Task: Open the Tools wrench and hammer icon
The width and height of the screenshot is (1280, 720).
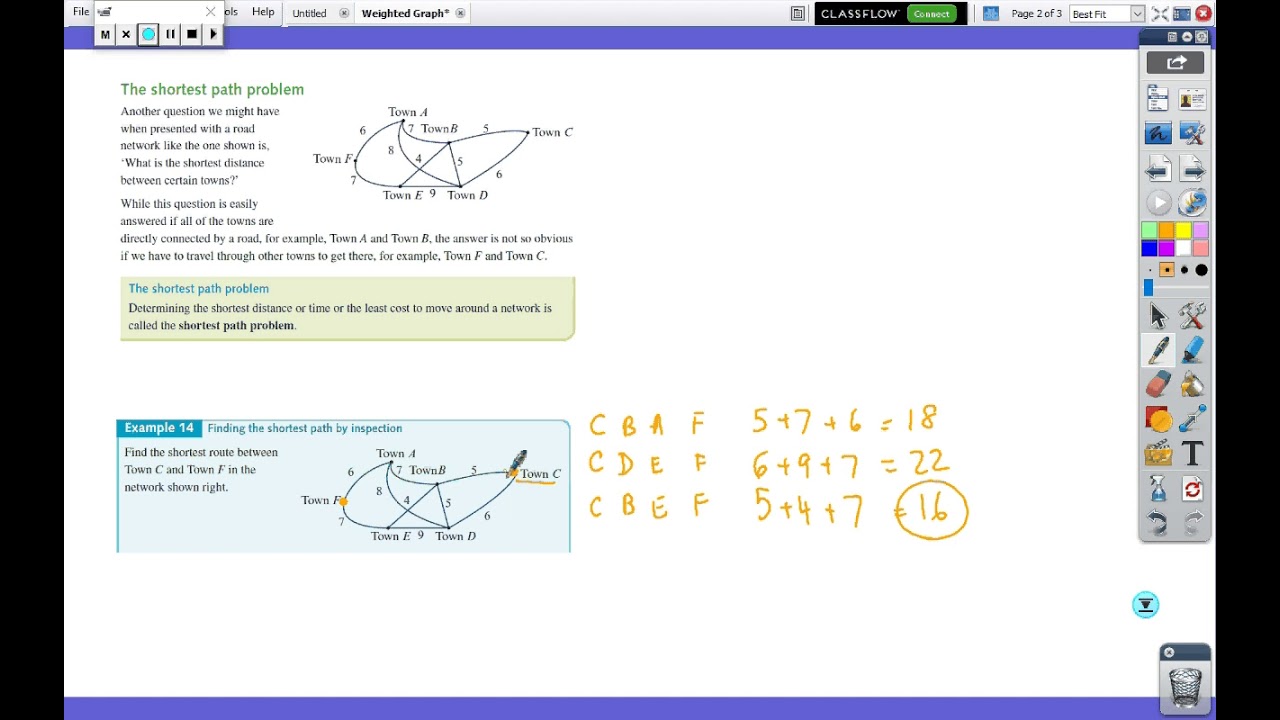Action: (x=1192, y=316)
